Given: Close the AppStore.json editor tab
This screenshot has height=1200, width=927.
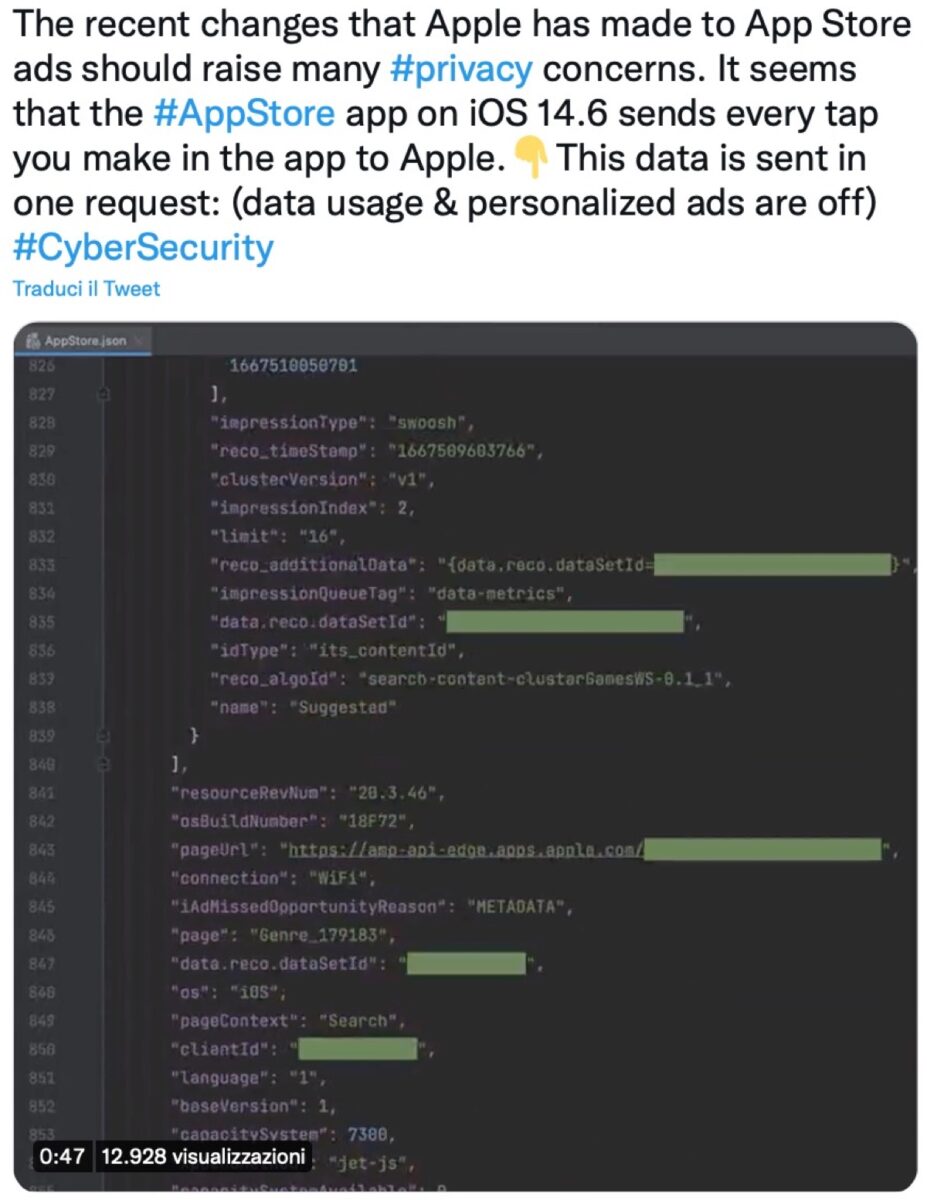Looking at the screenshot, I should pos(139,341).
